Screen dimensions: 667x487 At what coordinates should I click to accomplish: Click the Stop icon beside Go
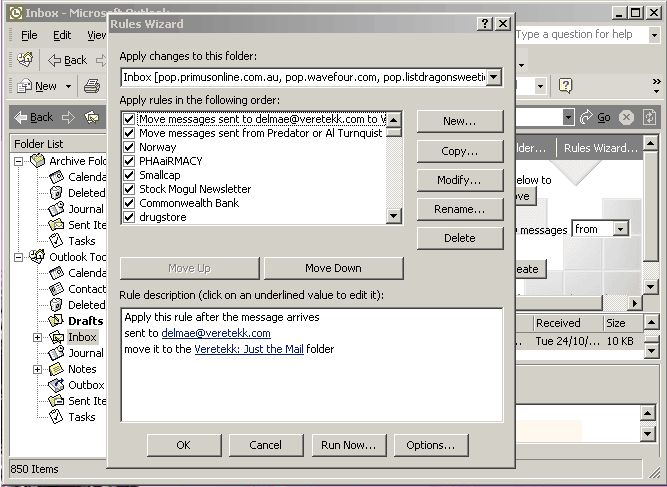point(626,117)
